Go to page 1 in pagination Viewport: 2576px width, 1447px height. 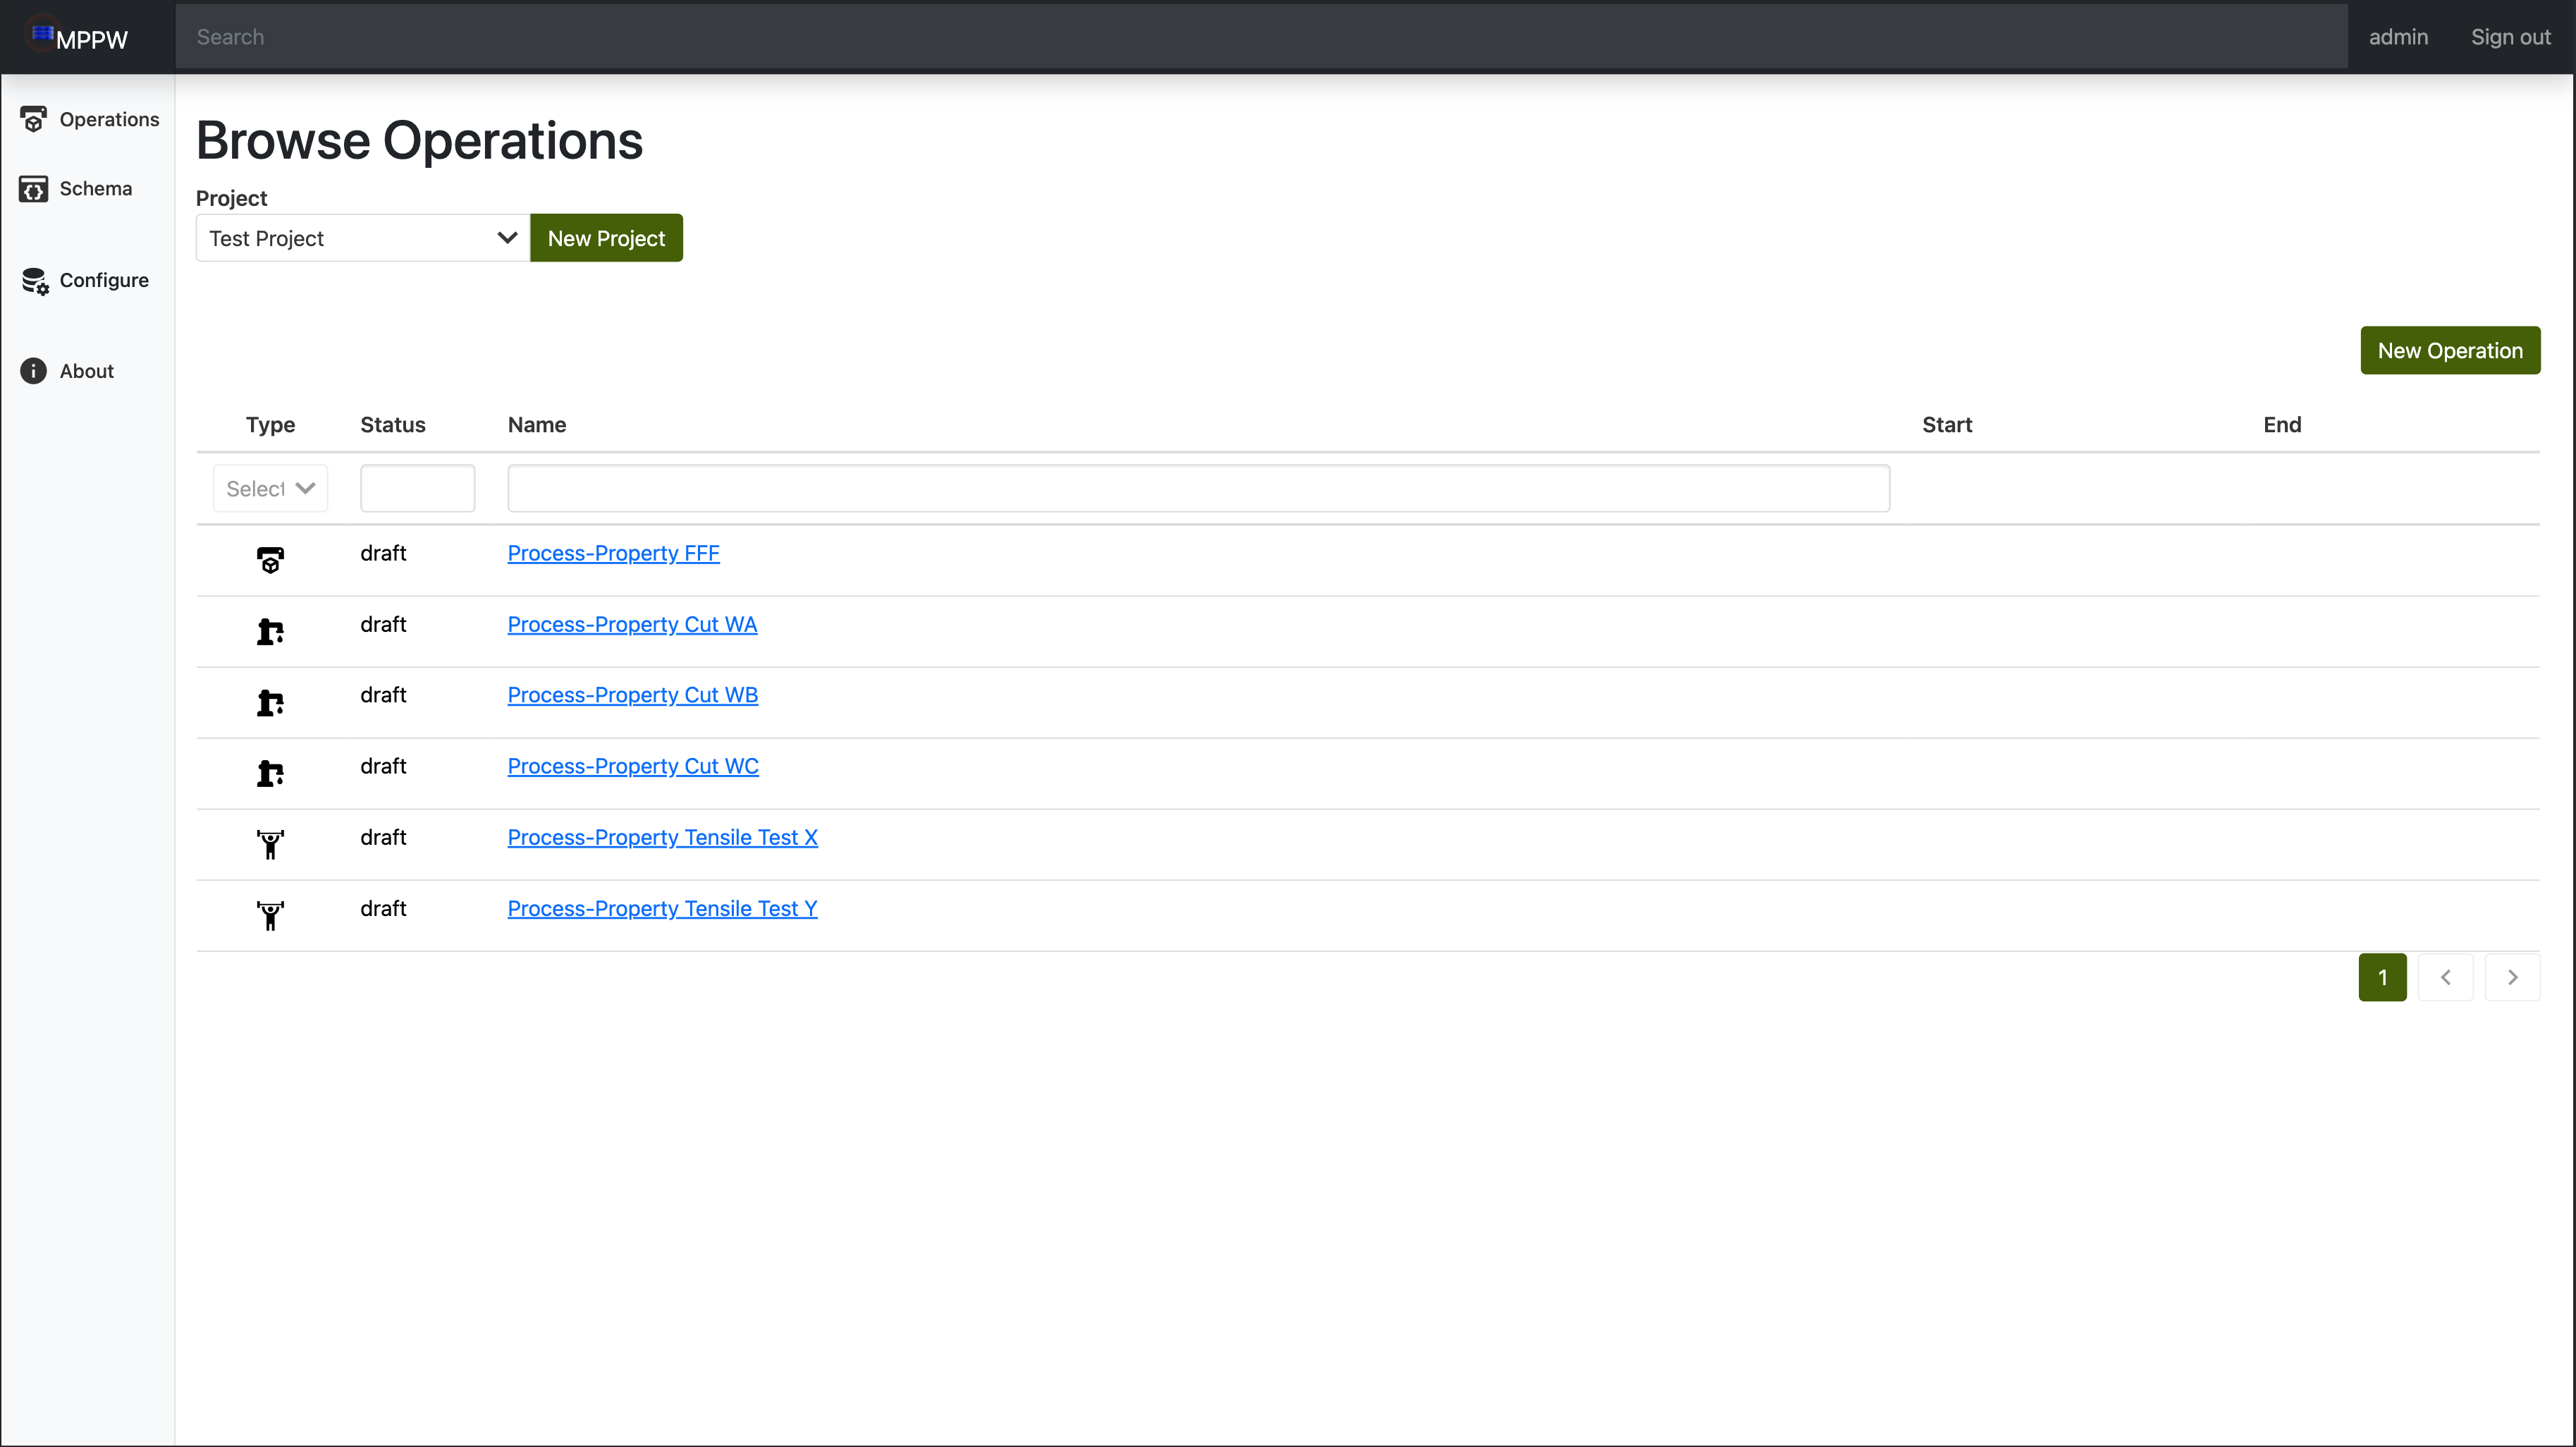[2382, 978]
